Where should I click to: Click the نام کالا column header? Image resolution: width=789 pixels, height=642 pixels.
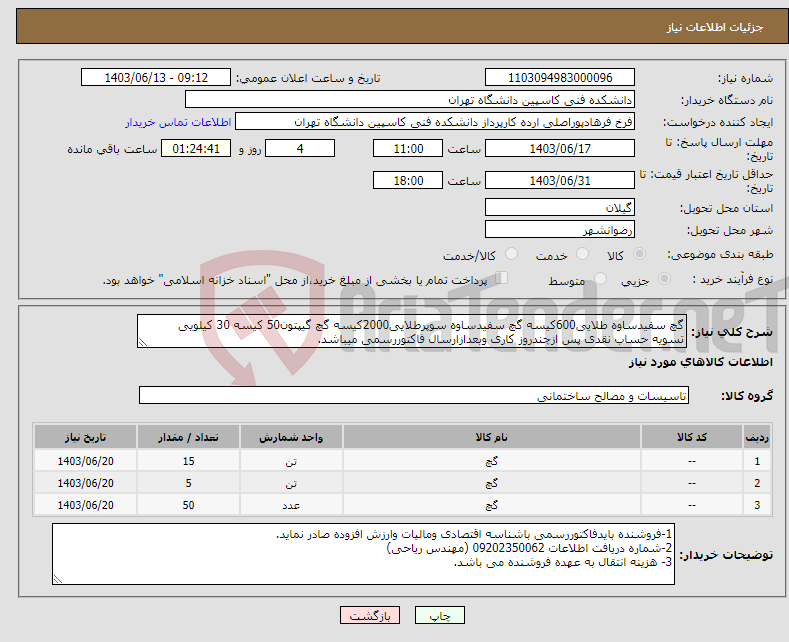pos(492,437)
